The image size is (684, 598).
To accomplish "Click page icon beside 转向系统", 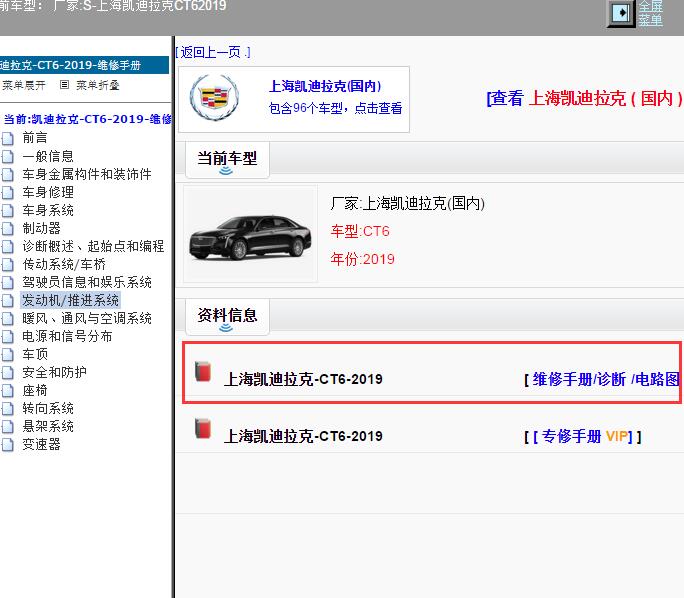I will [x=7, y=409].
